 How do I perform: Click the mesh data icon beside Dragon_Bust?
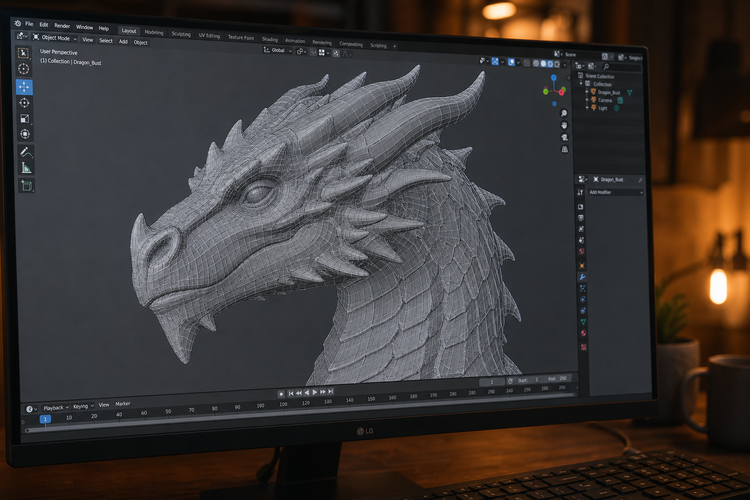(x=629, y=93)
